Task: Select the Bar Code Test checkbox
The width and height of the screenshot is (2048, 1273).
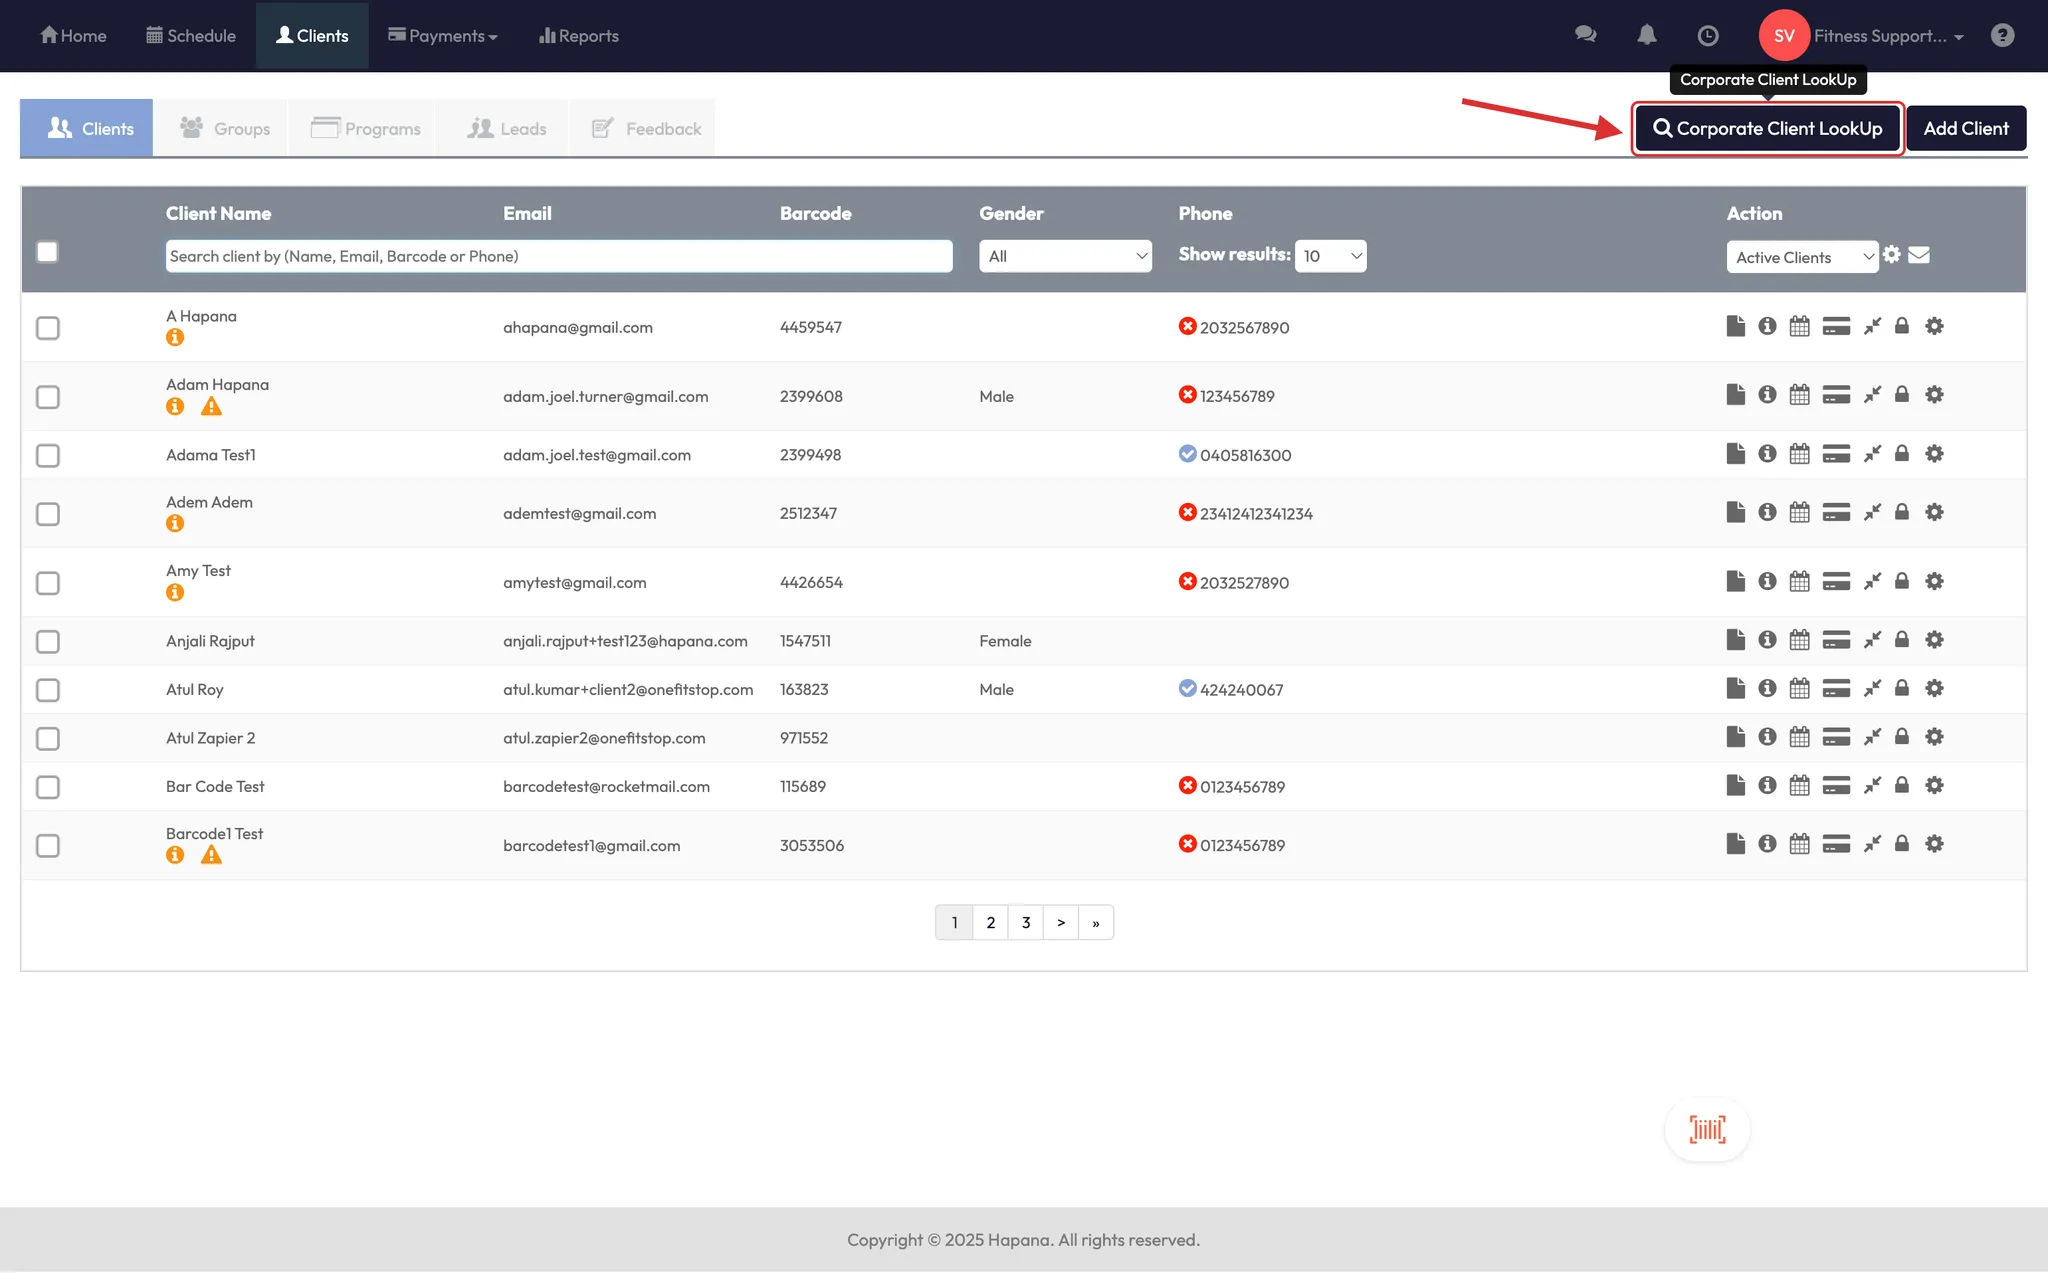Action: [48, 787]
